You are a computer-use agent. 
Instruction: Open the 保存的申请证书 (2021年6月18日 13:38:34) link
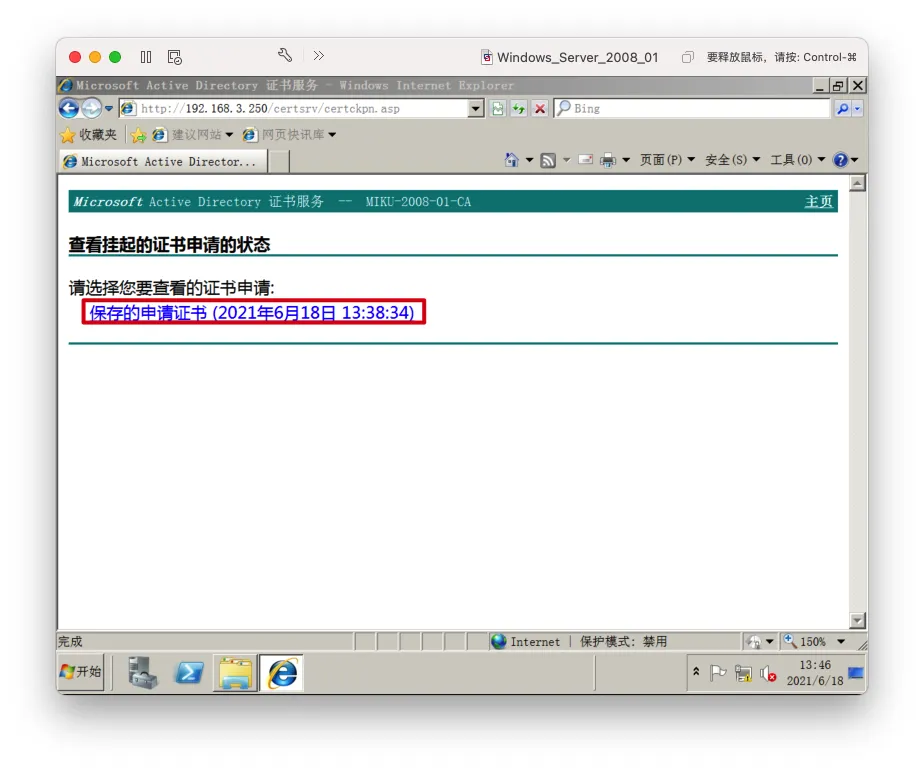252,312
